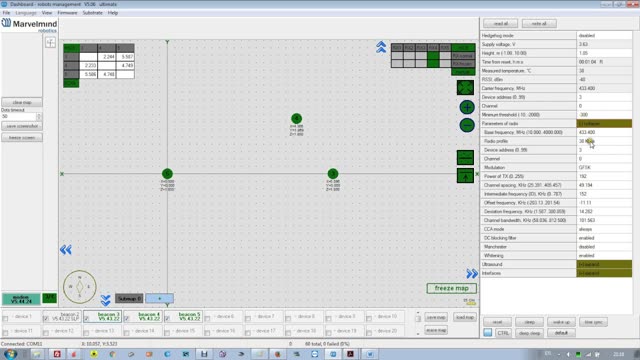Click the erase map button
Image resolution: width=640 pixels, height=360 pixels.
(x=436, y=330)
